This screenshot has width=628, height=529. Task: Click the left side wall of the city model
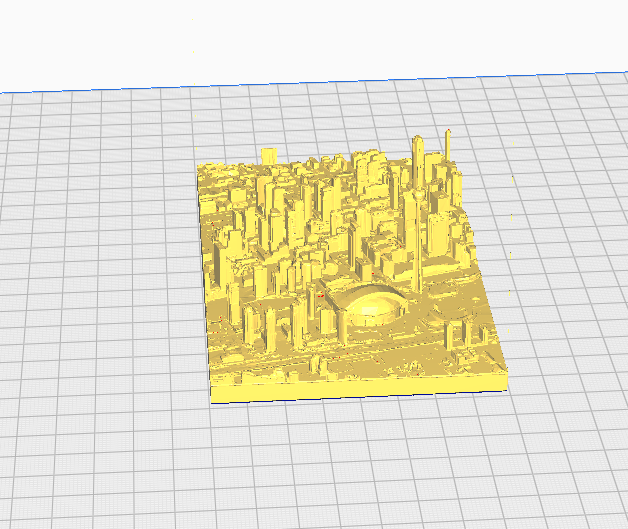point(205,280)
